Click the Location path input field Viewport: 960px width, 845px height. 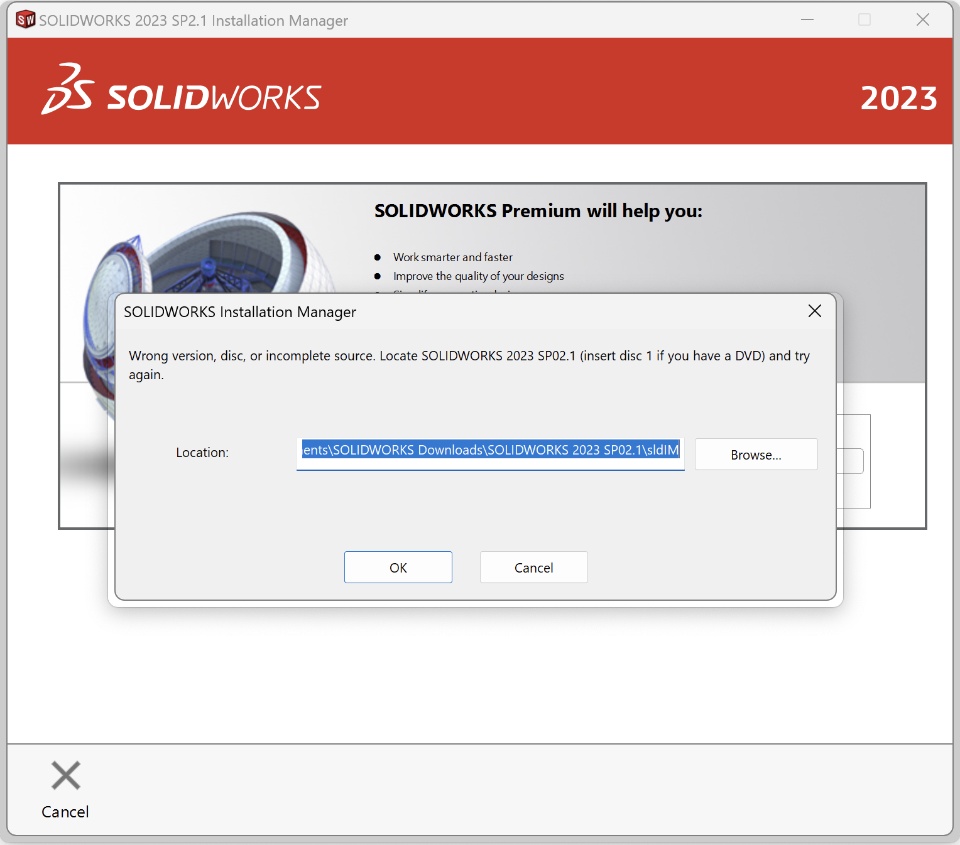[490, 454]
